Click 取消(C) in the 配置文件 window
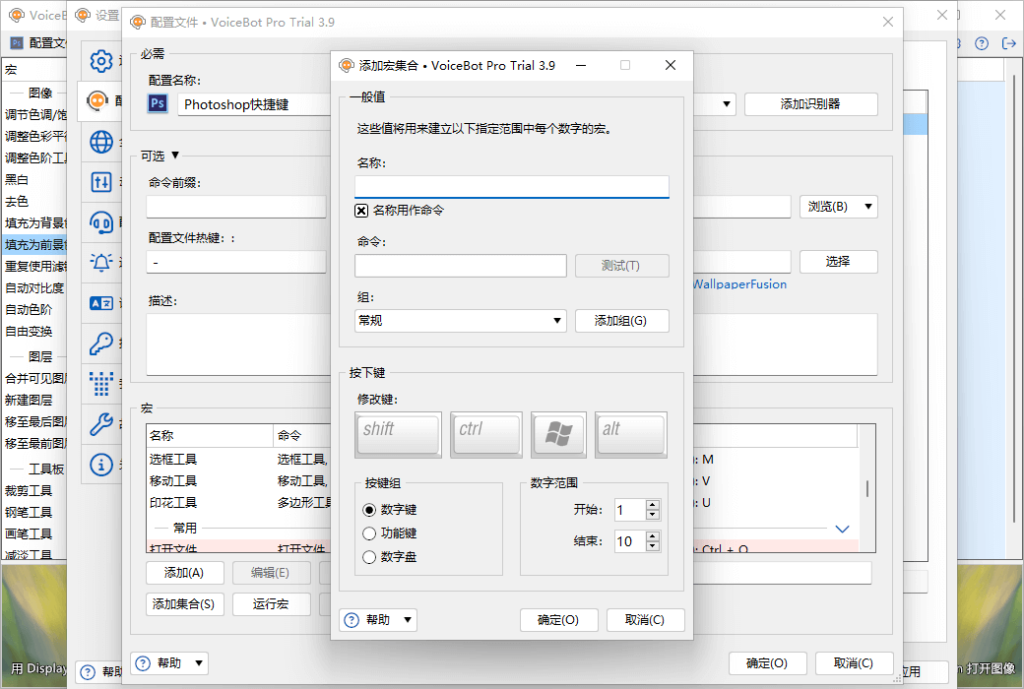This screenshot has height=689, width=1024. [854, 664]
